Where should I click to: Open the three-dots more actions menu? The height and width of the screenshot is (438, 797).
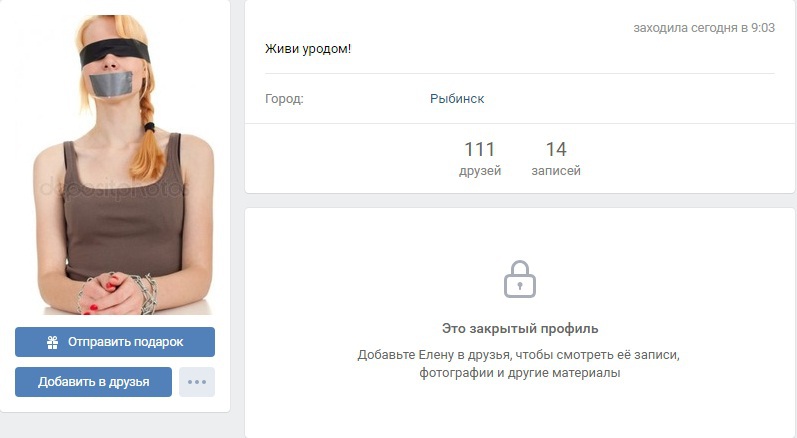point(197,382)
